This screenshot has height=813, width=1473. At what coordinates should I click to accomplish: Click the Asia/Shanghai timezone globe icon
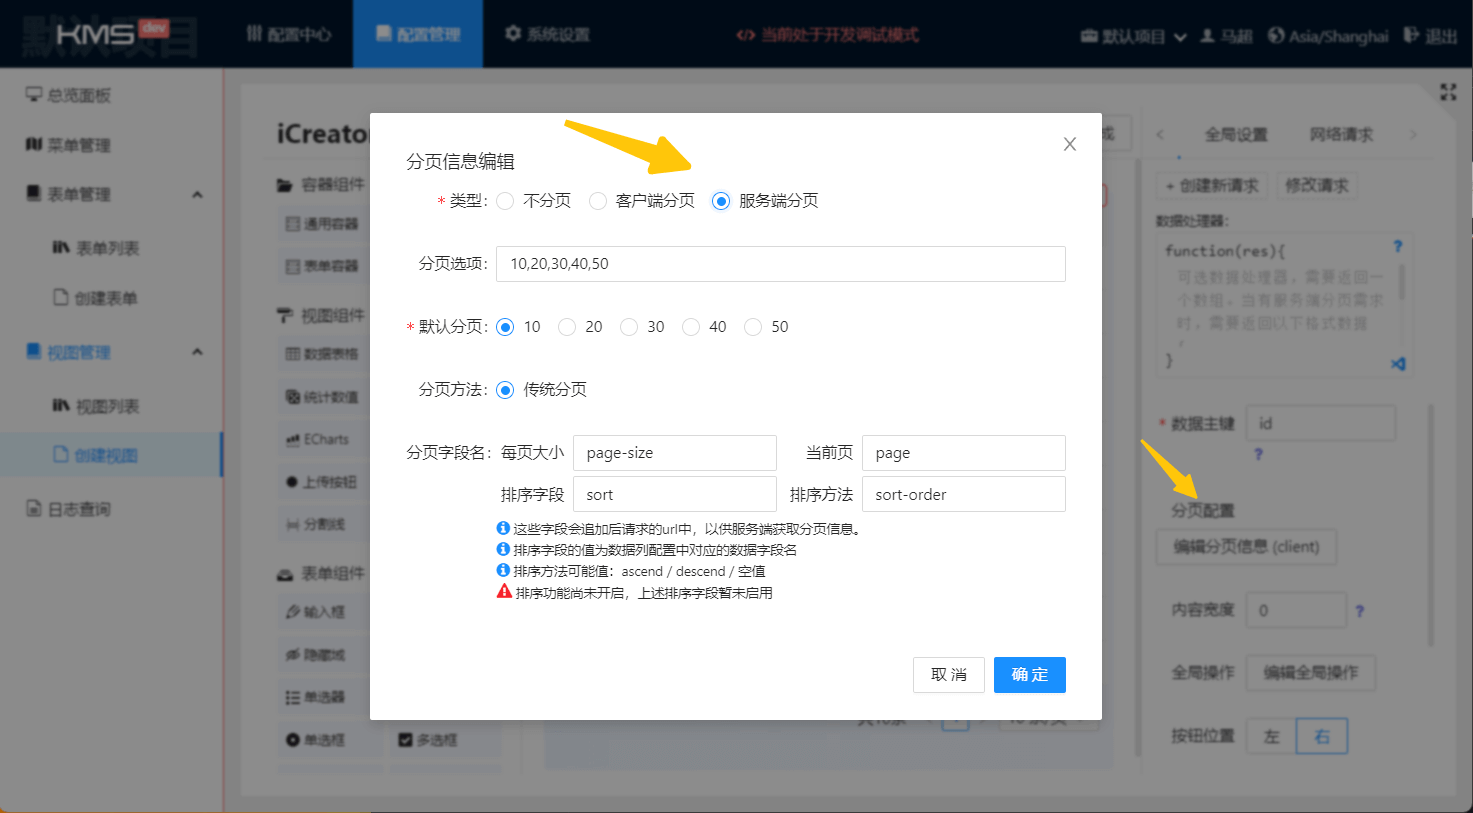[x=1276, y=35]
